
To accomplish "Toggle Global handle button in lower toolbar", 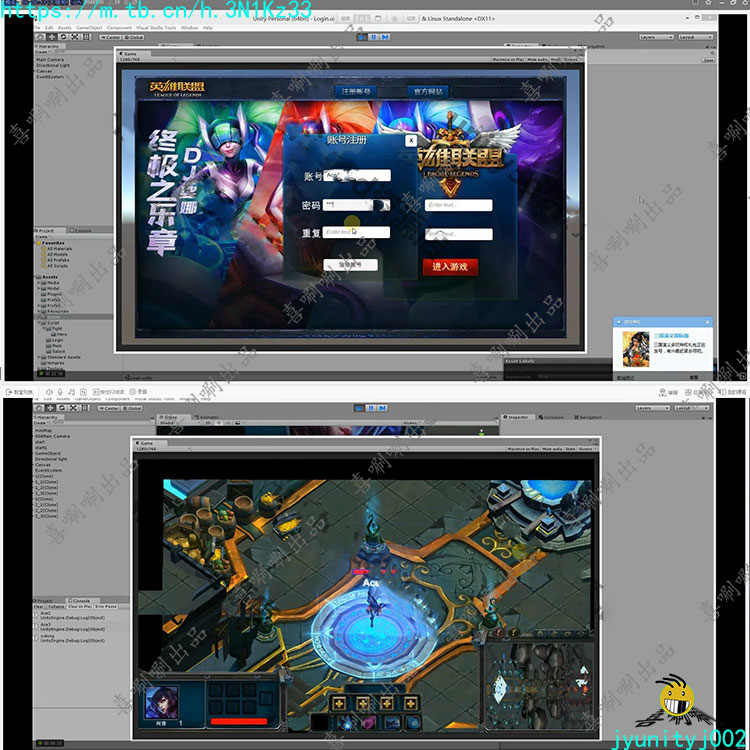I will pyautogui.click(x=132, y=408).
